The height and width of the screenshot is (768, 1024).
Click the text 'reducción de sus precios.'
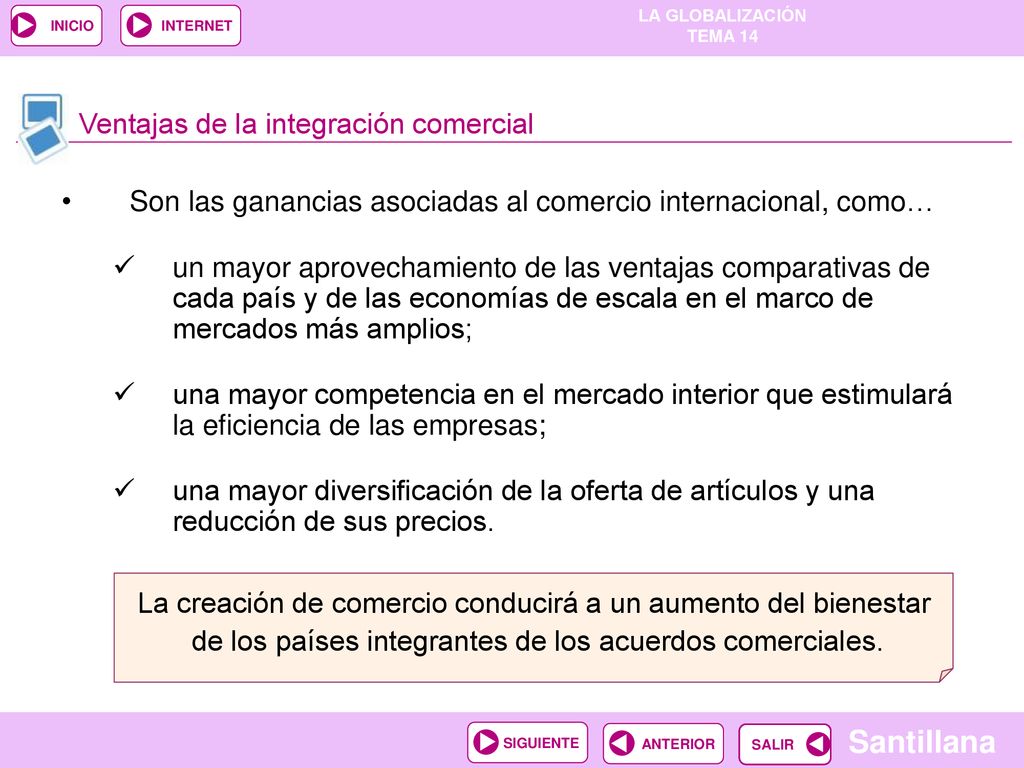coord(333,522)
